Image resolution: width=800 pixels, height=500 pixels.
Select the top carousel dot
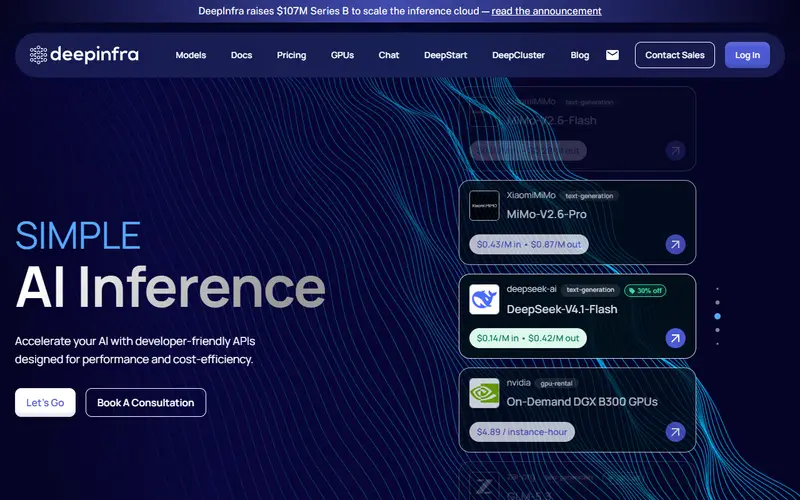[x=717, y=289]
